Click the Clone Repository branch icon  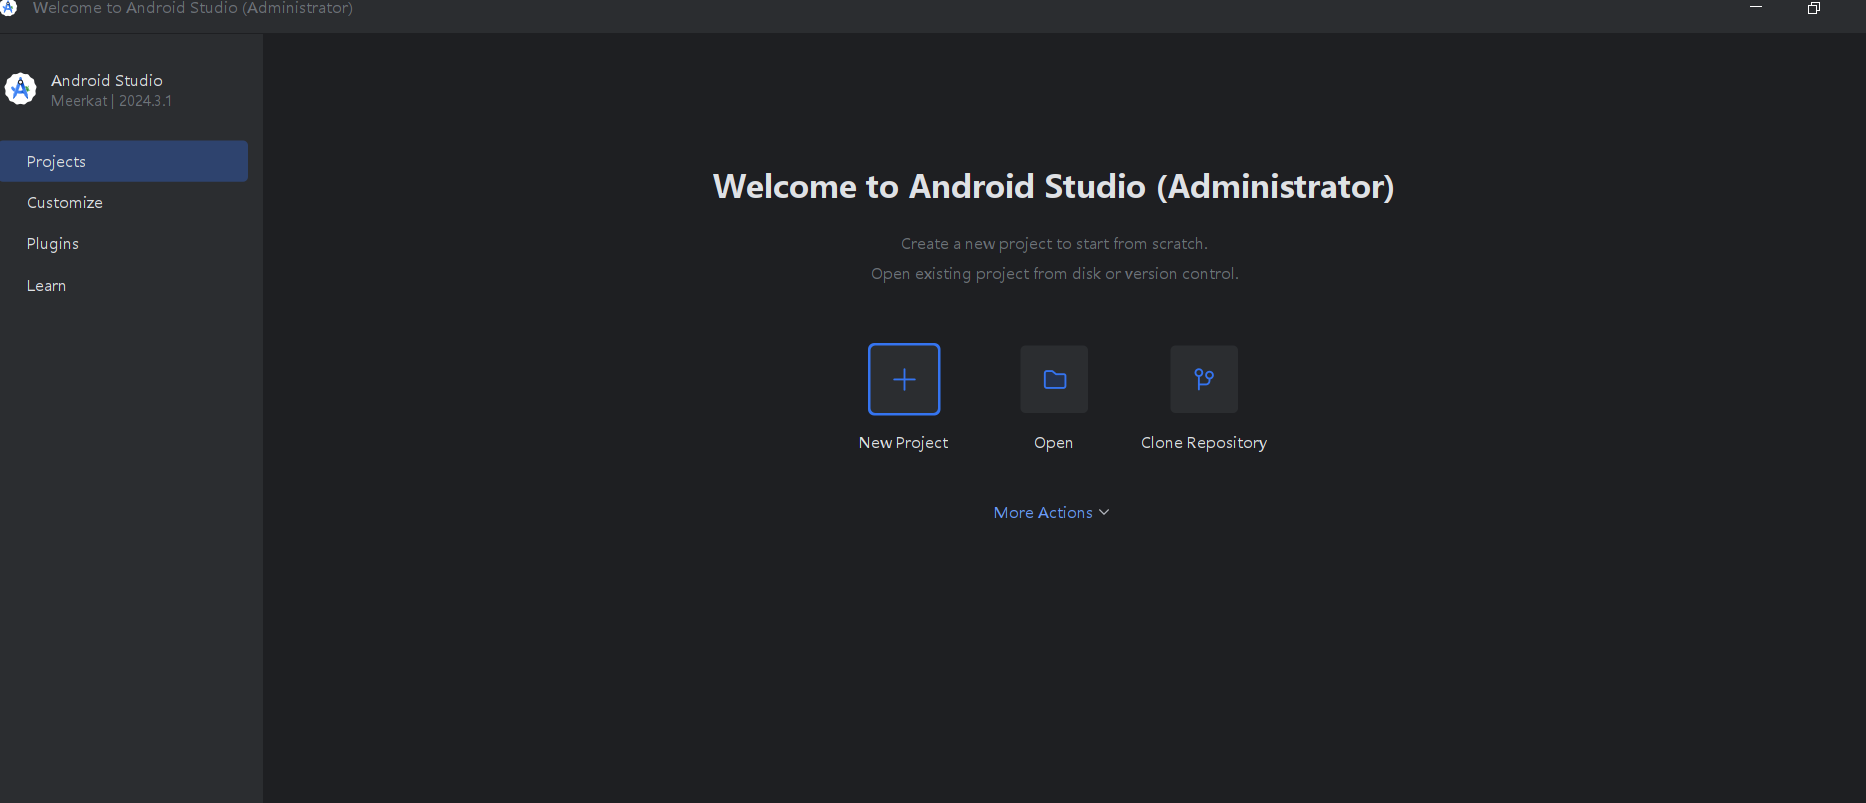(x=1204, y=379)
